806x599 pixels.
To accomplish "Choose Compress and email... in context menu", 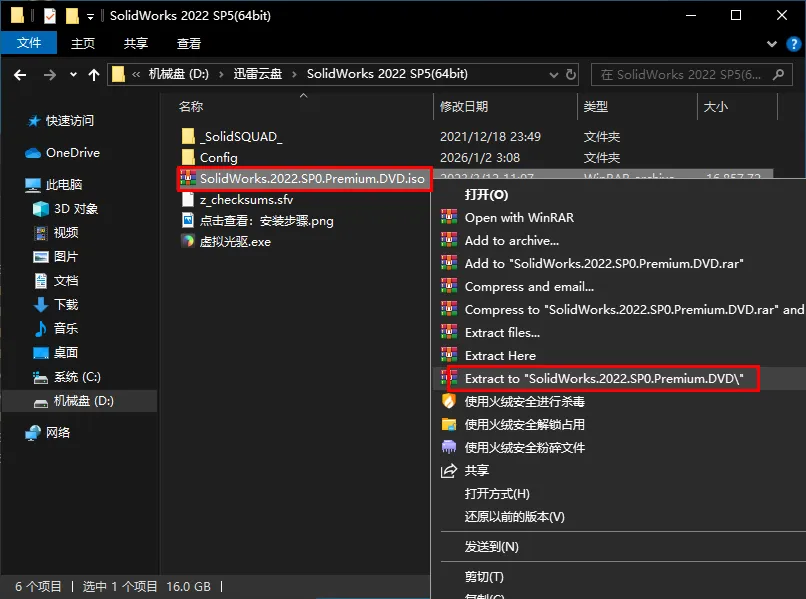I will [x=529, y=286].
